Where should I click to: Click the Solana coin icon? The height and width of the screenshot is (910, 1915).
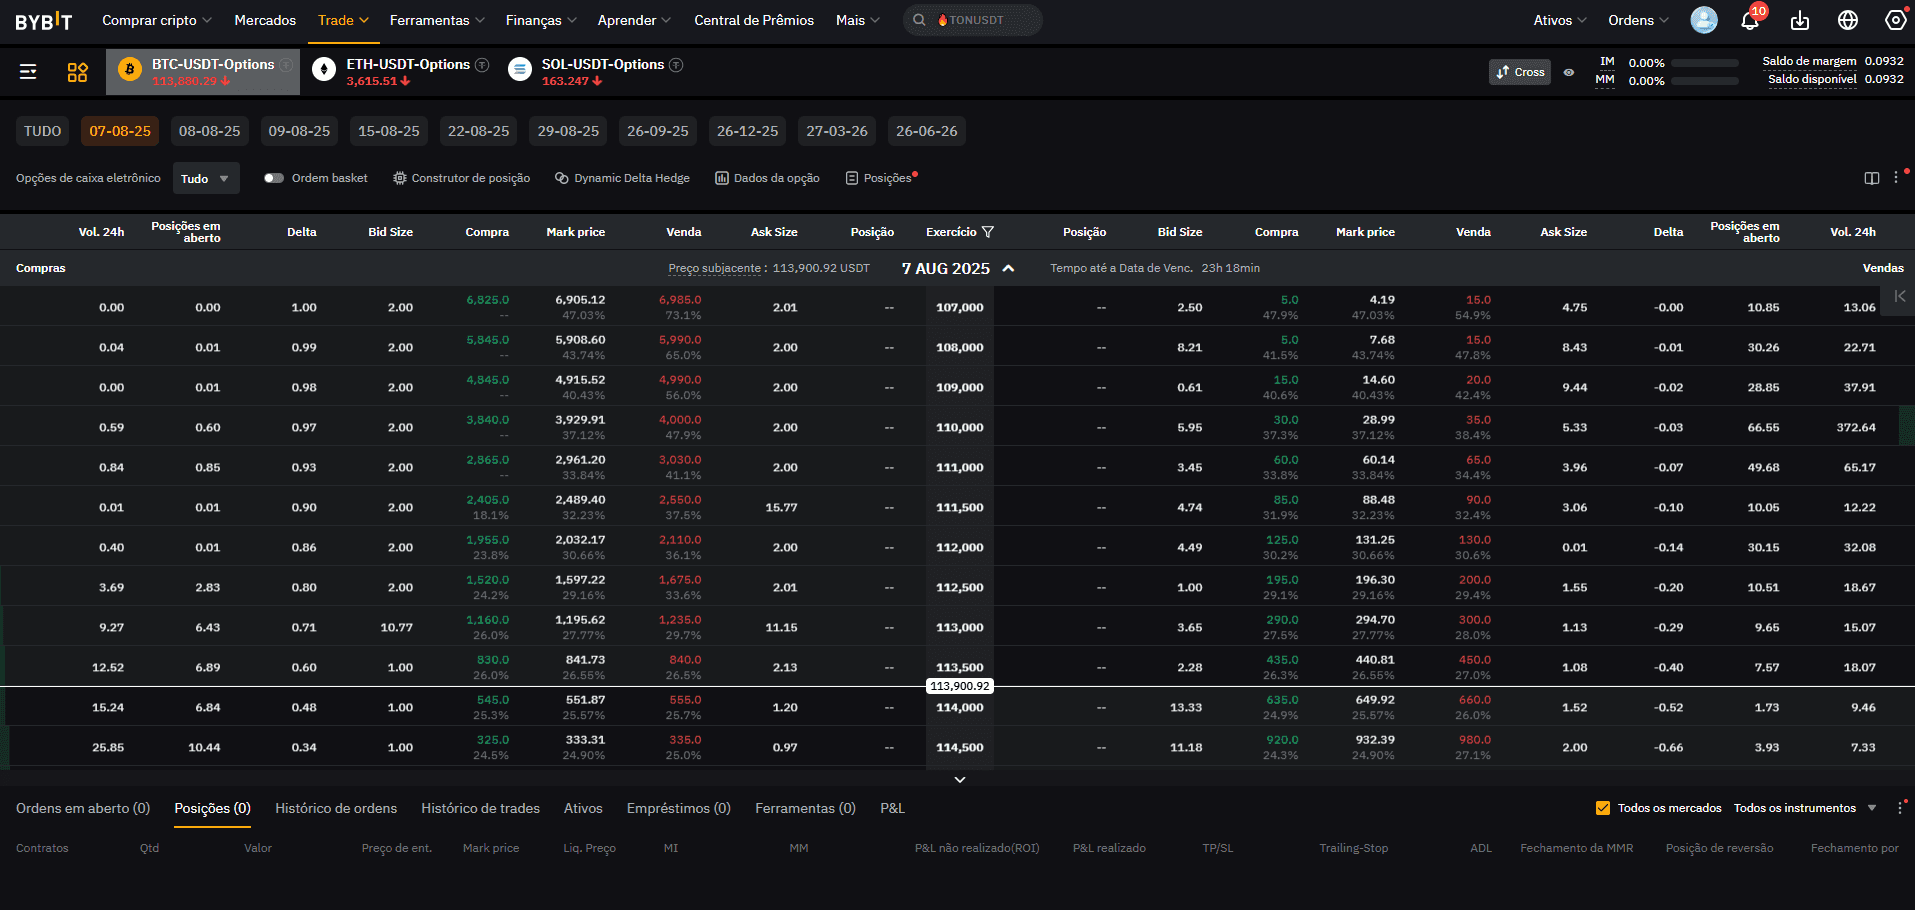click(x=519, y=69)
